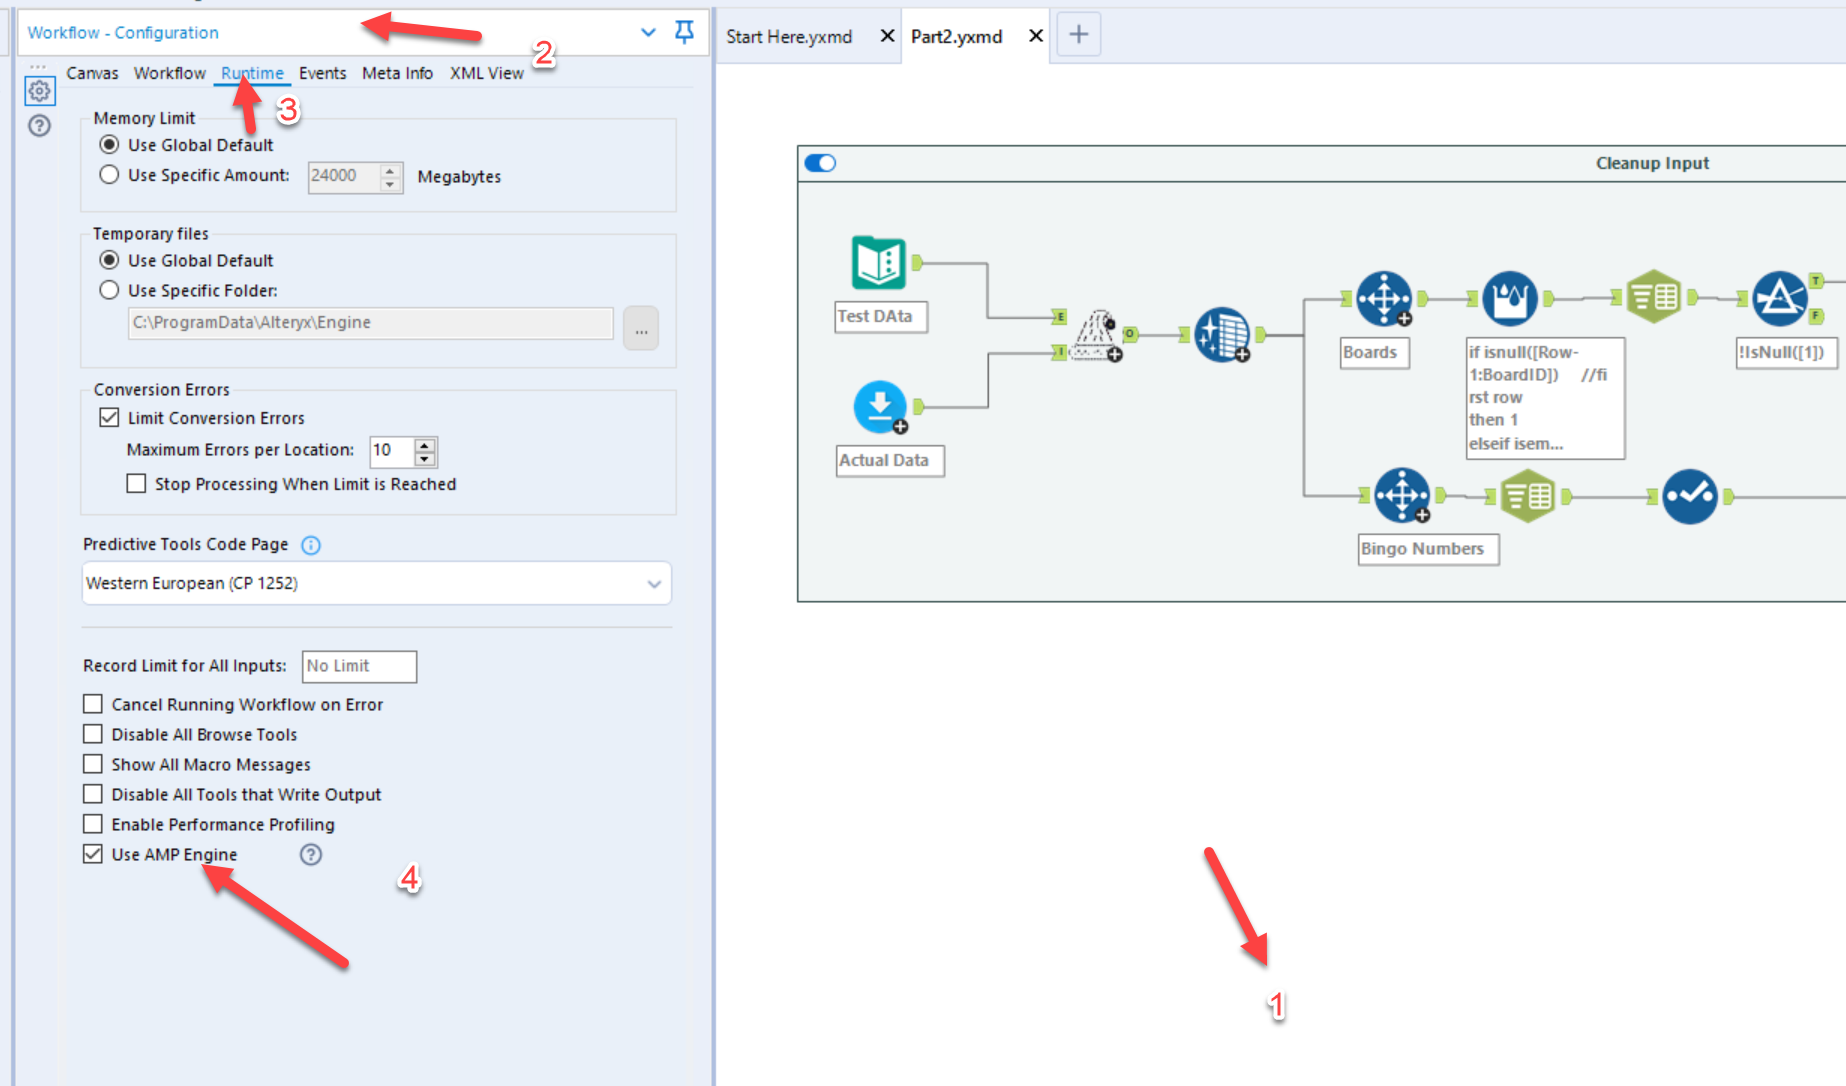Switch to the Events tab
1846x1086 pixels.
(322, 72)
